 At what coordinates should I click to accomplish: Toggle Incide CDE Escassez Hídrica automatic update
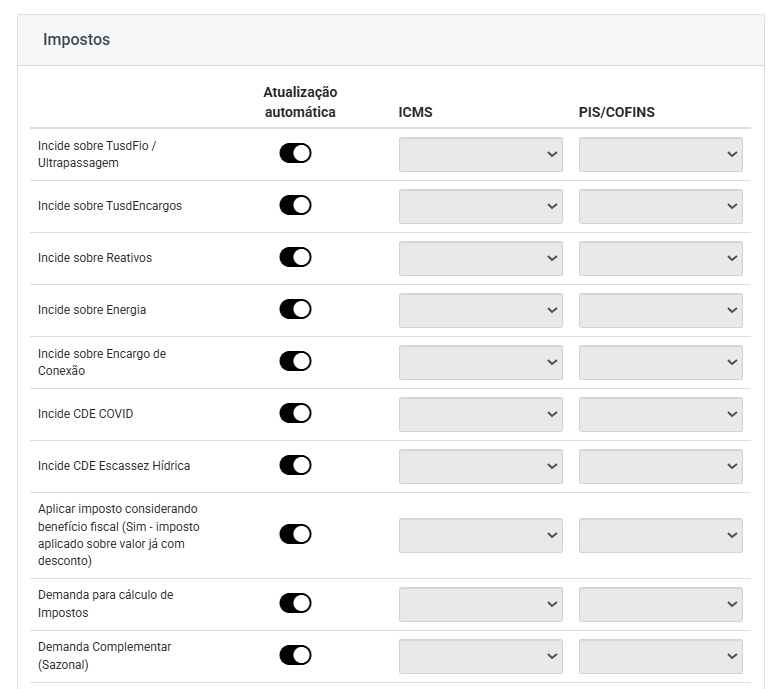295,465
